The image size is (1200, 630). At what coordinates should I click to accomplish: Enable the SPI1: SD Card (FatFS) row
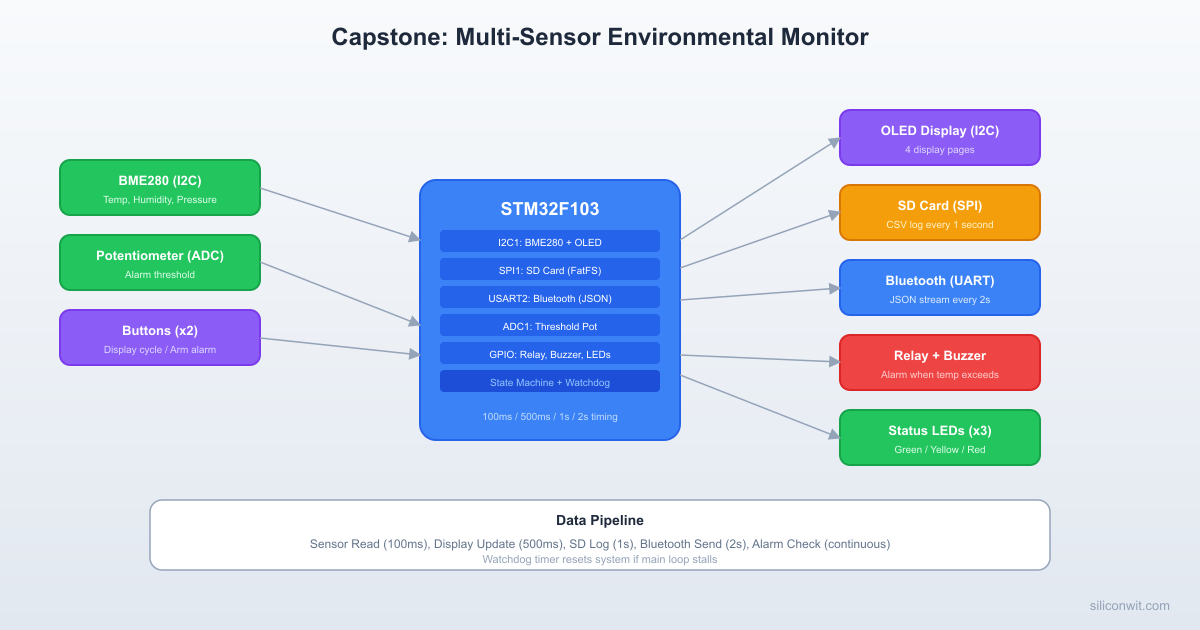click(549, 269)
